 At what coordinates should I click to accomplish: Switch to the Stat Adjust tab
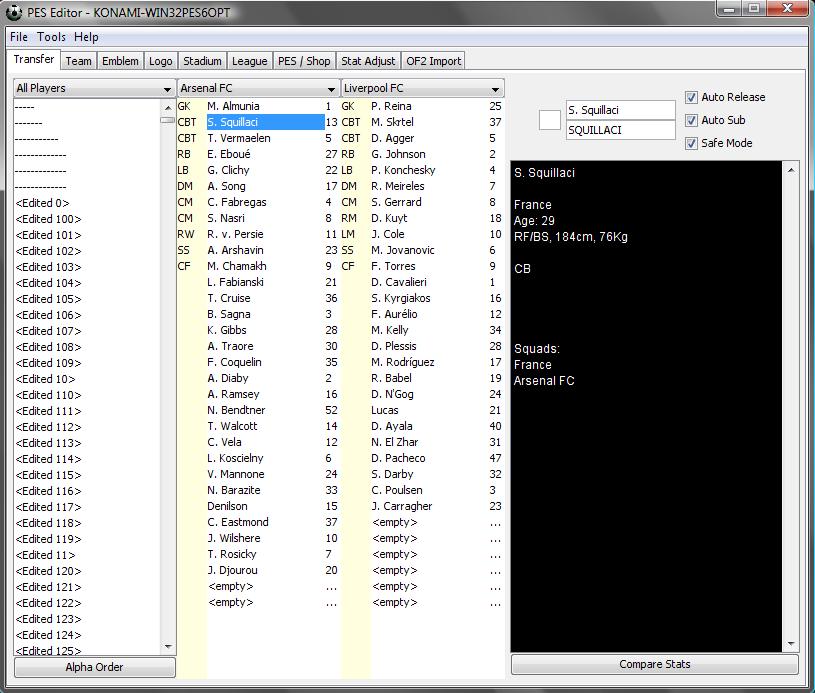pyautogui.click(x=368, y=61)
